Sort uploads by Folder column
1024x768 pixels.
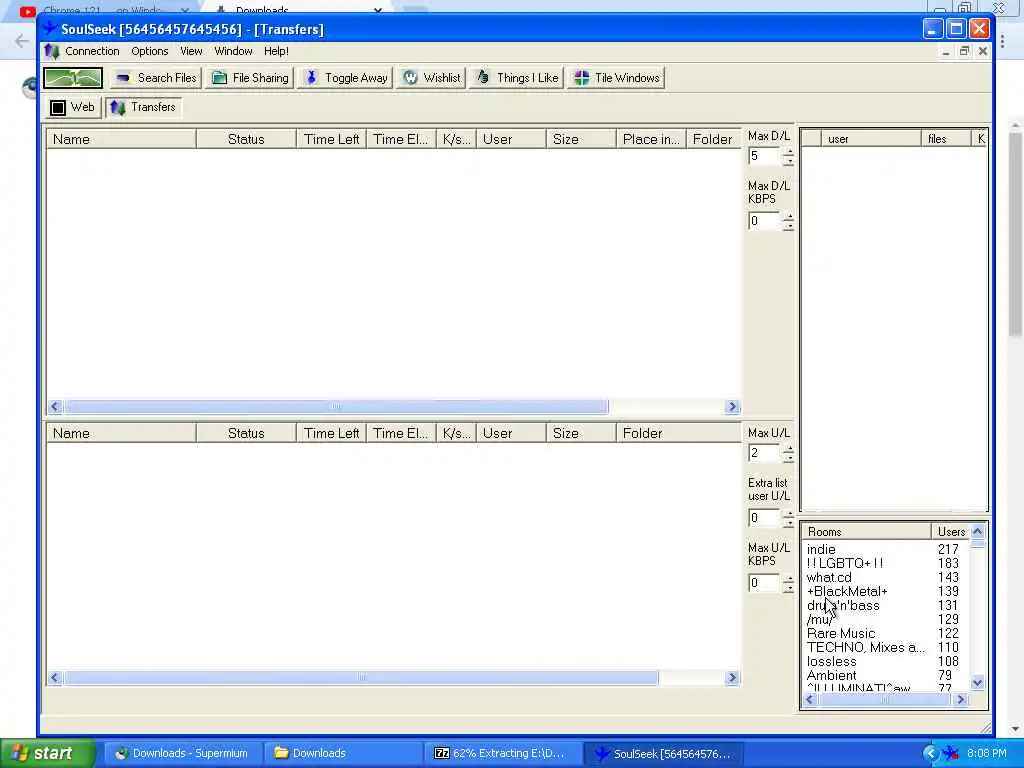click(x=678, y=433)
